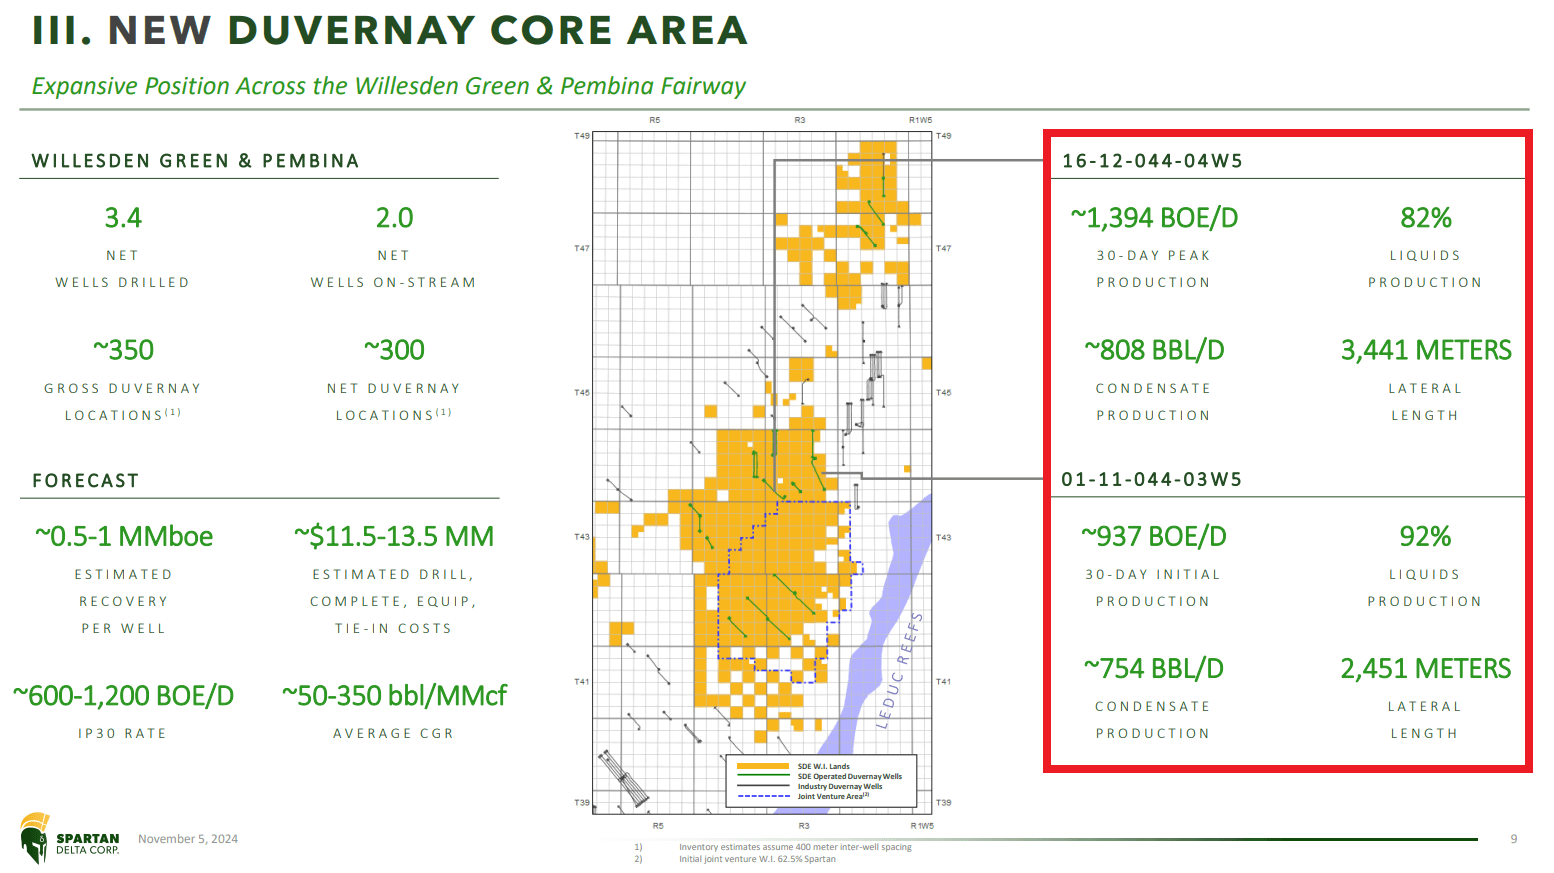The image size is (1554, 873).
Task: Select the yellow color swatch in the map legend
Action: [763, 766]
